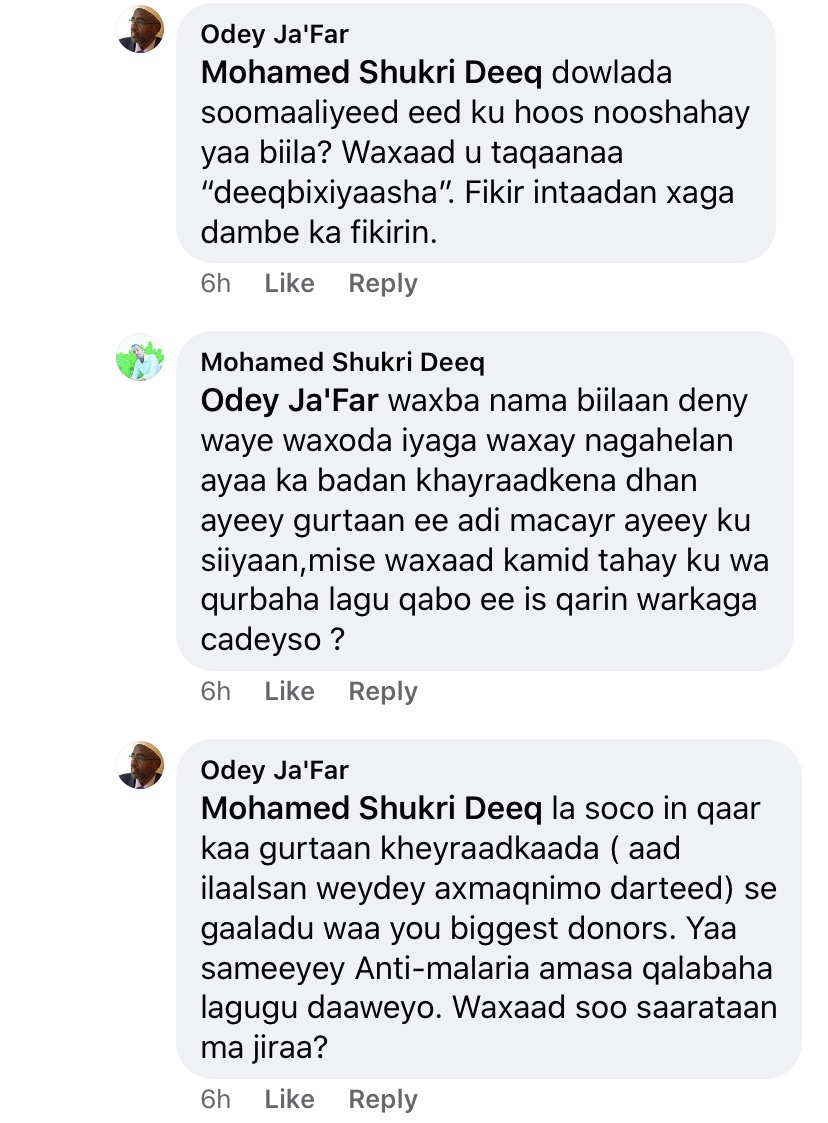
Task: Click bold Odey Ja'Far mention before "waxba"
Action: [289, 401]
